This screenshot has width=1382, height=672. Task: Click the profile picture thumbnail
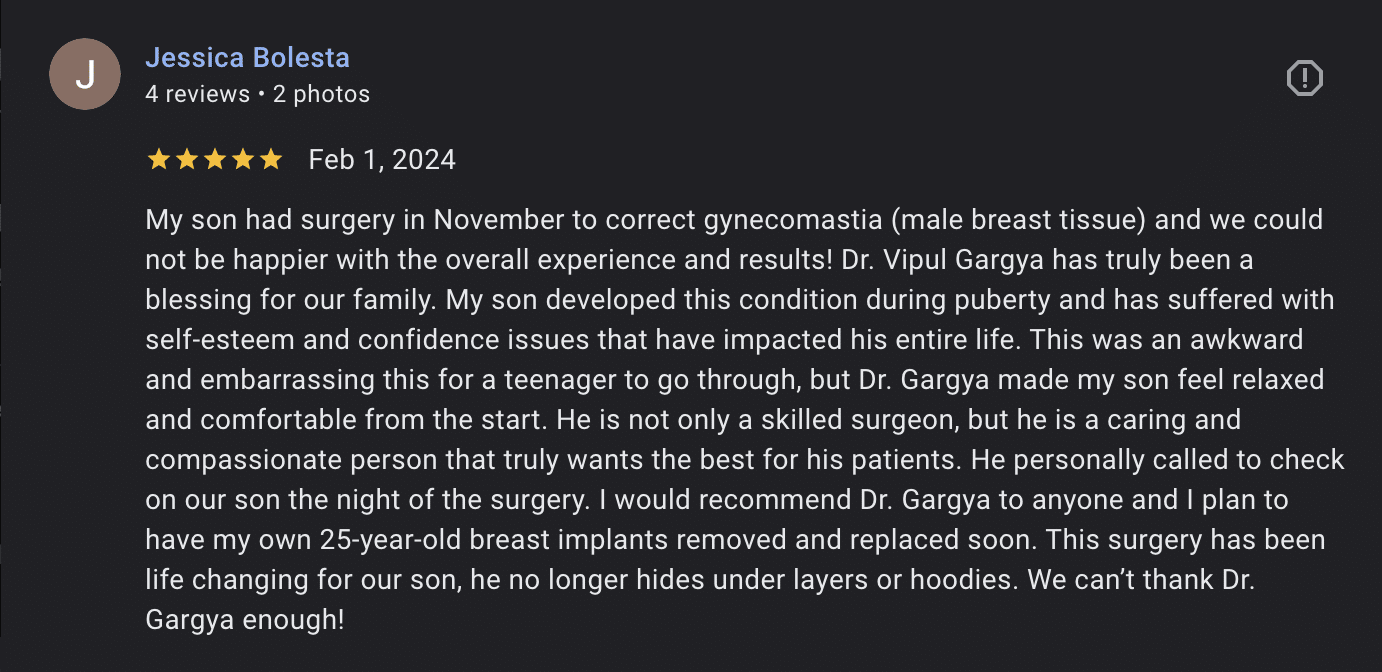coord(84,73)
